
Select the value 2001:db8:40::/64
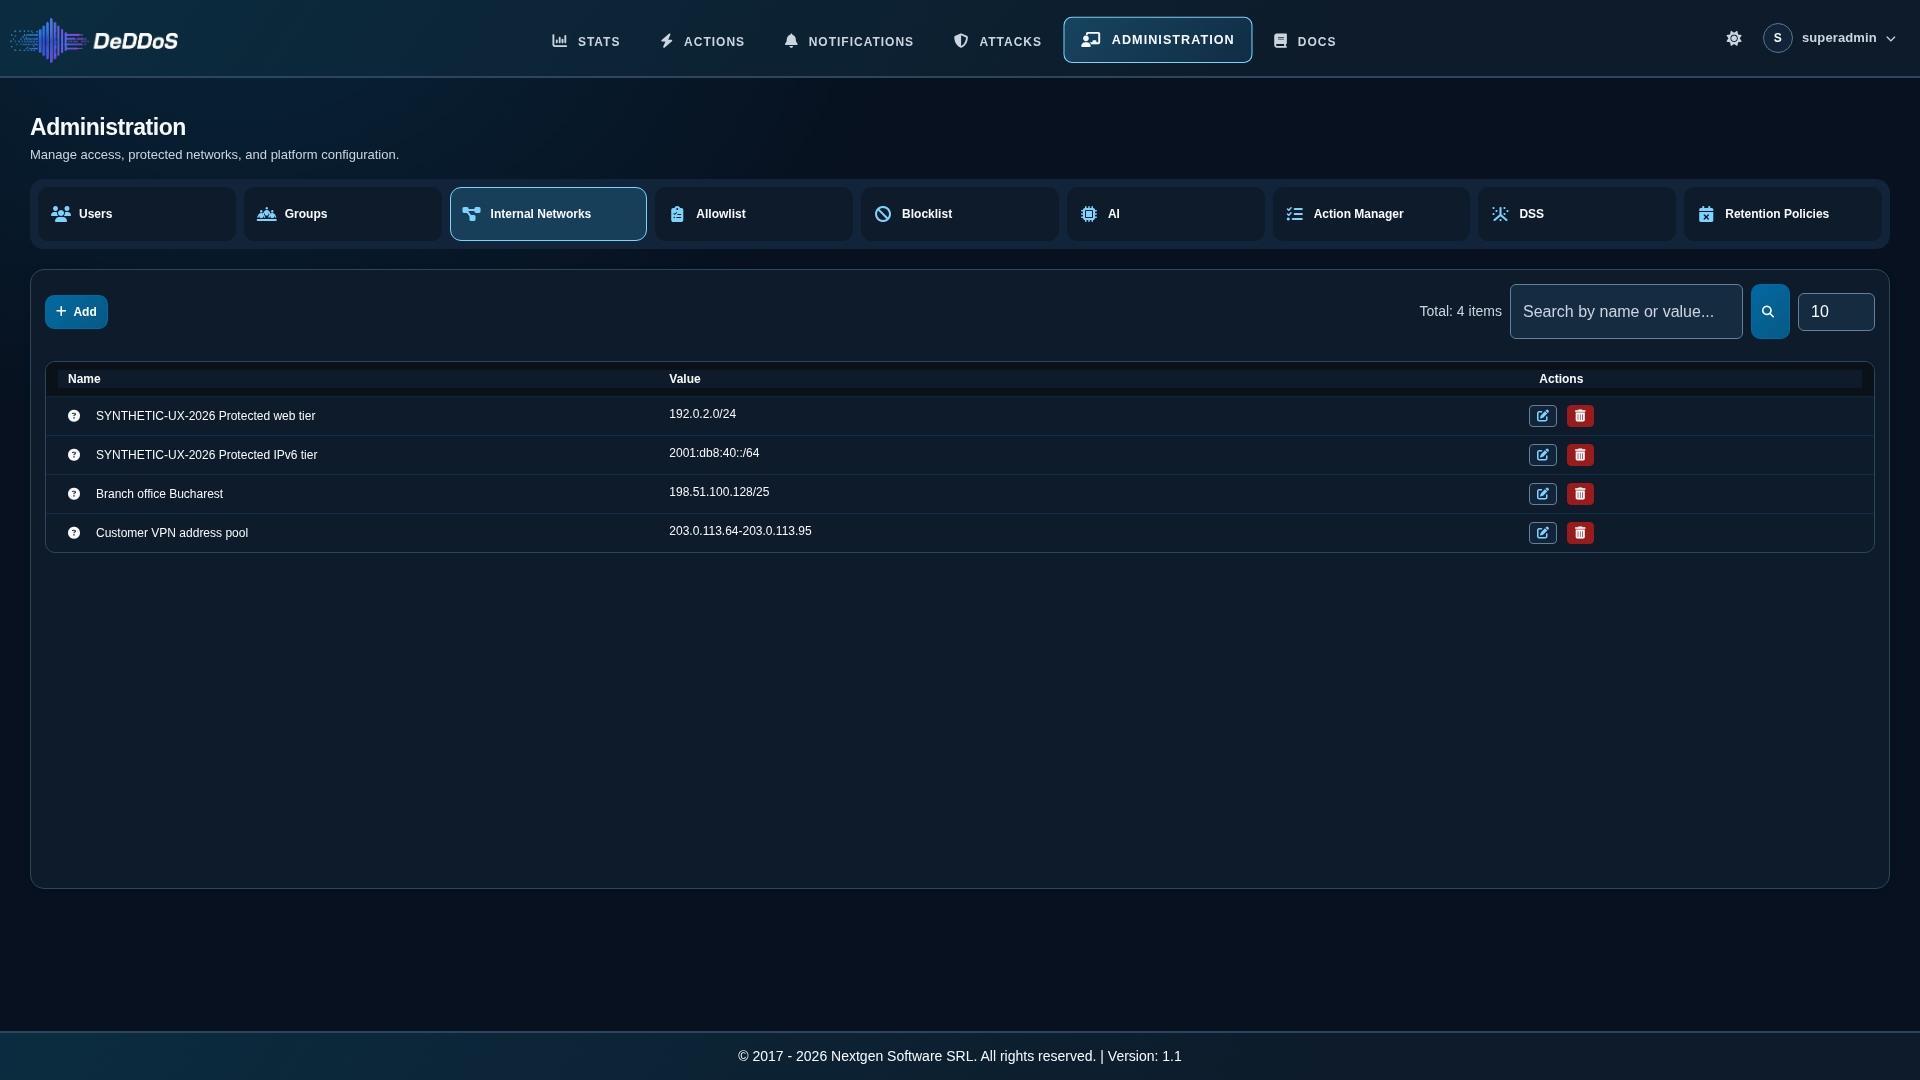714,453
